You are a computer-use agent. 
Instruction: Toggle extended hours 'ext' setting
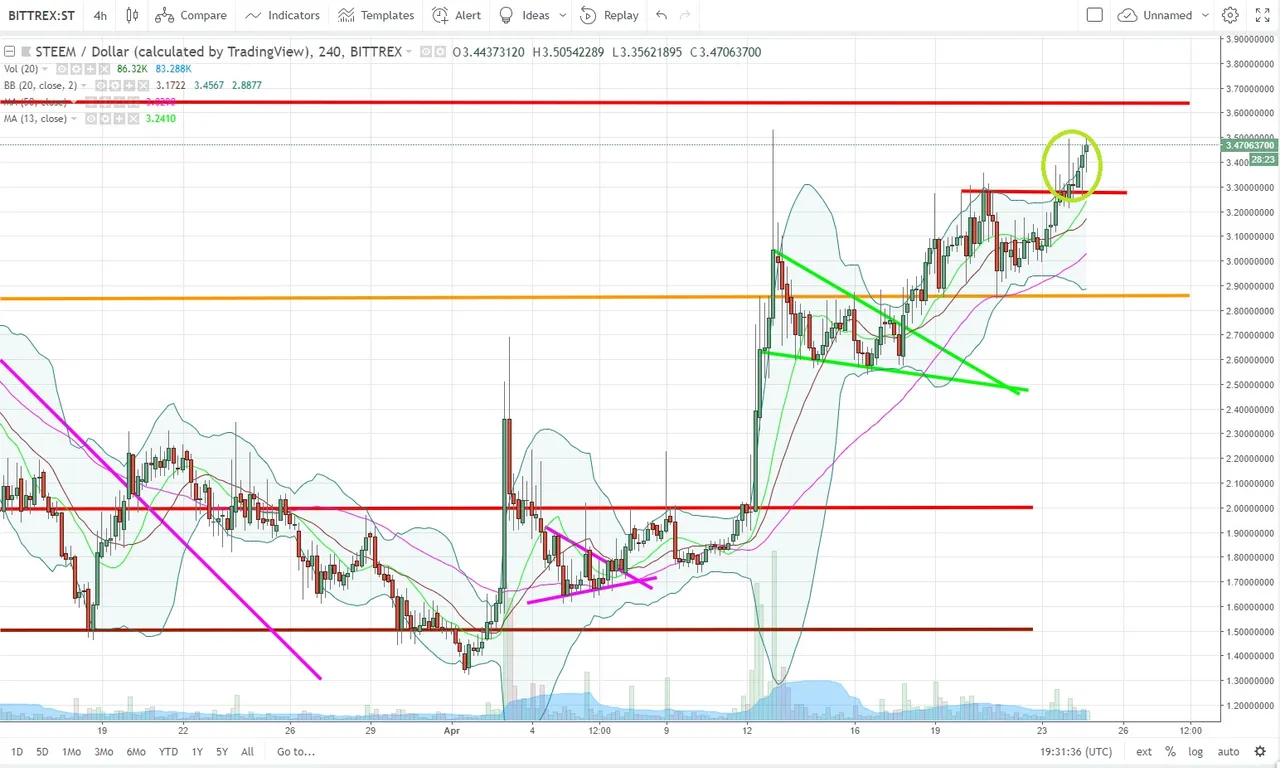[1144, 751]
